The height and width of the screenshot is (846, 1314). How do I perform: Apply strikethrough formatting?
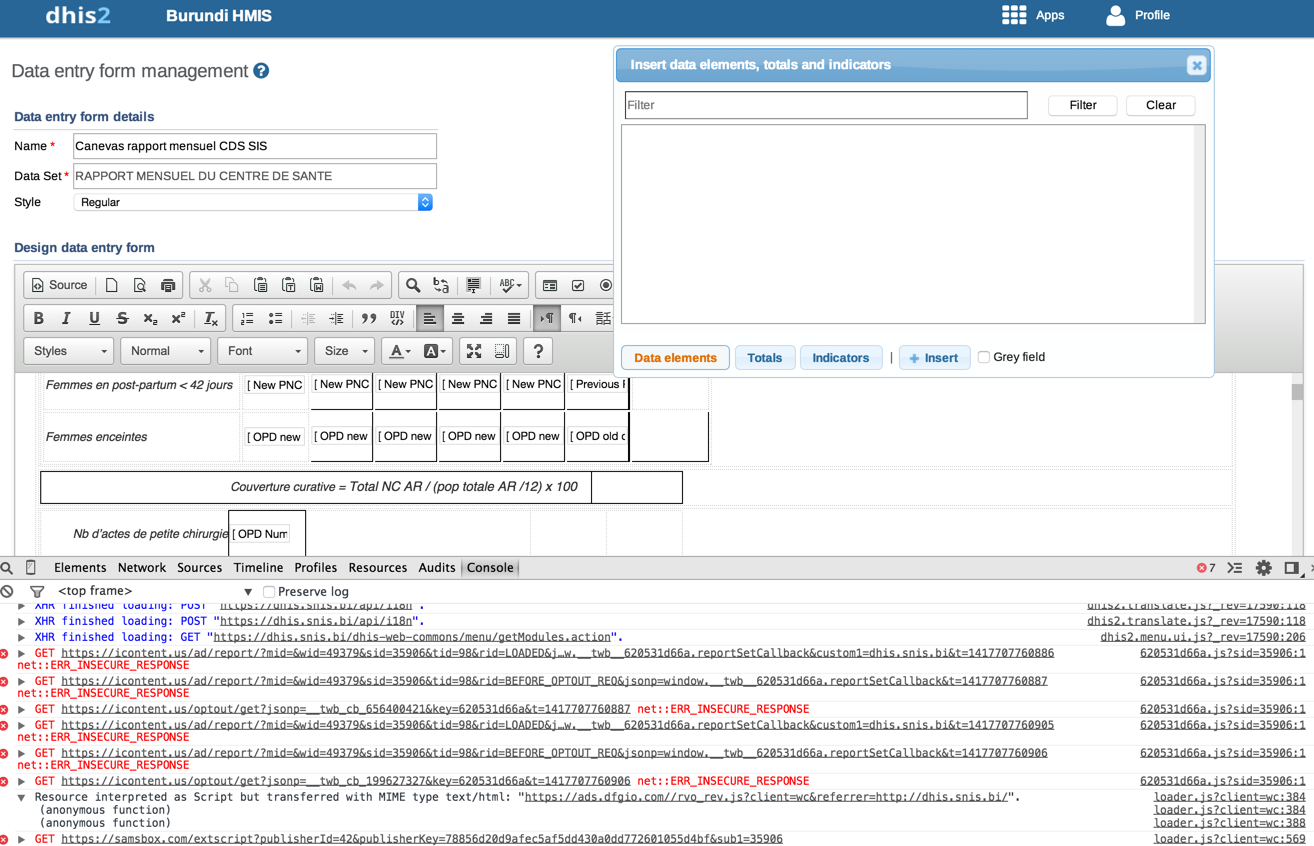(x=122, y=319)
